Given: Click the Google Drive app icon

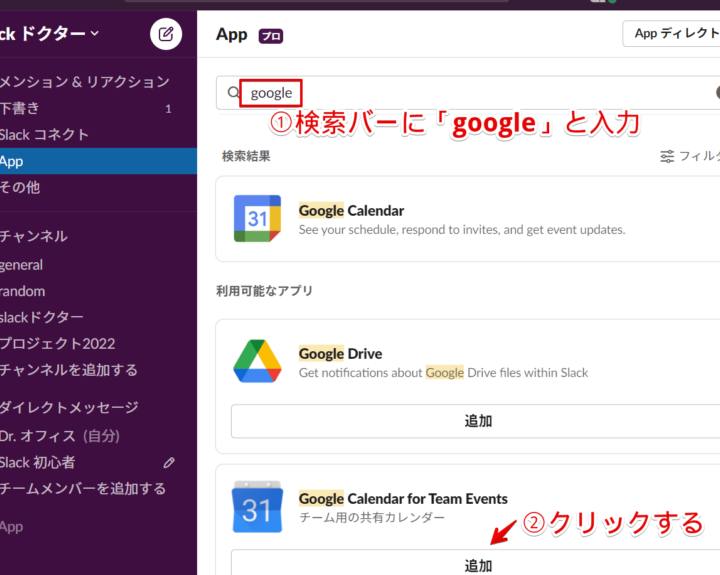Looking at the screenshot, I should [257, 361].
